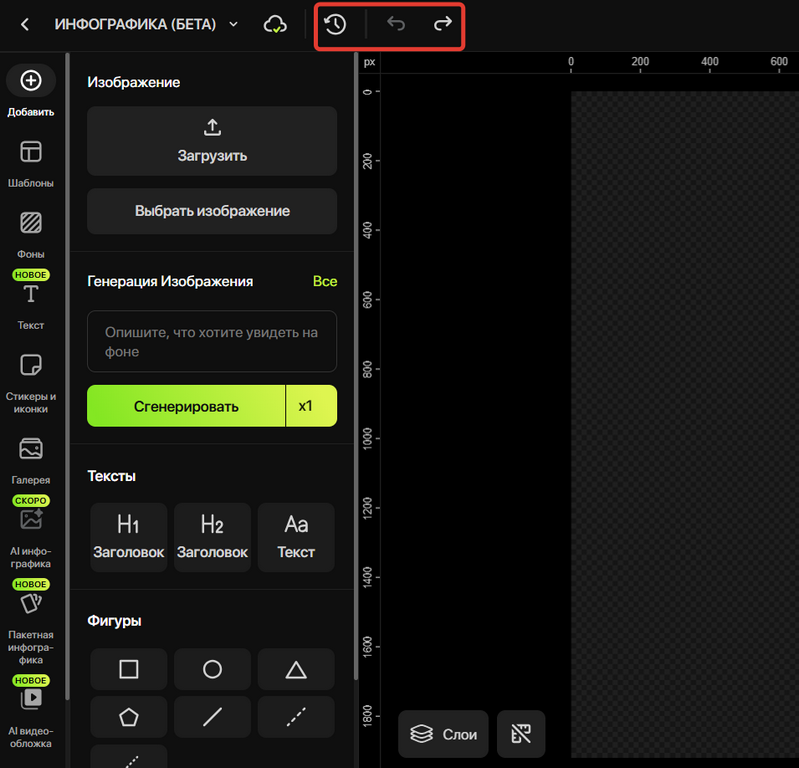Add a rectangle shape from Фигуры

(128, 669)
